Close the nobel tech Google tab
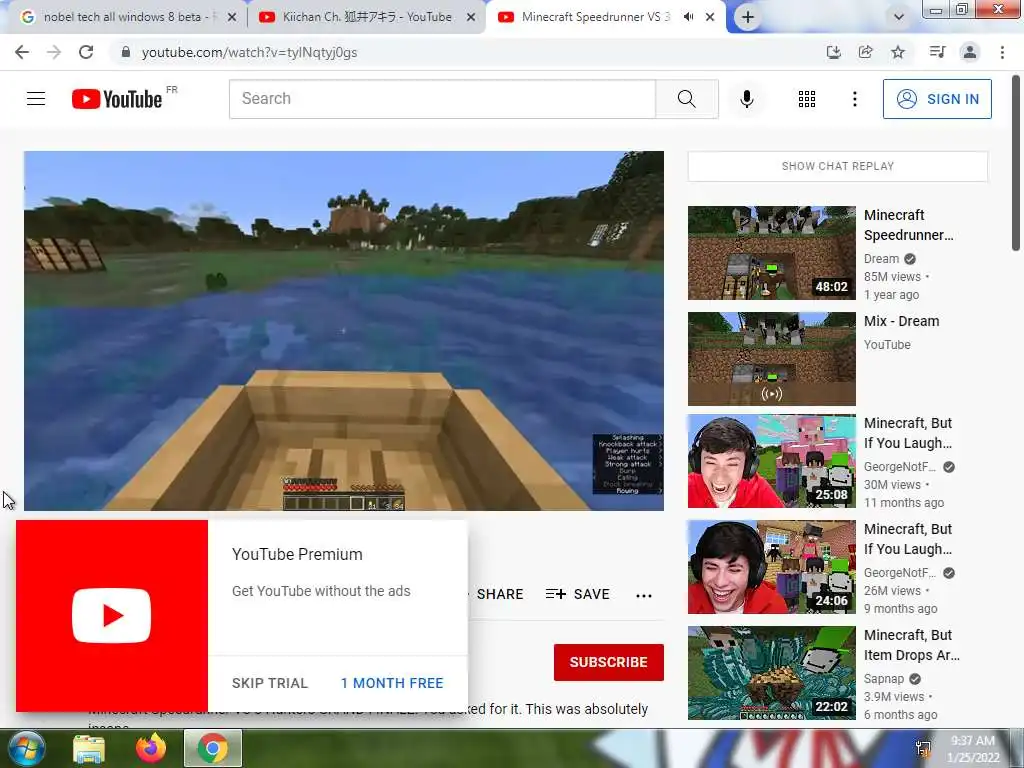The image size is (1024, 768). click(x=232, y=18)
